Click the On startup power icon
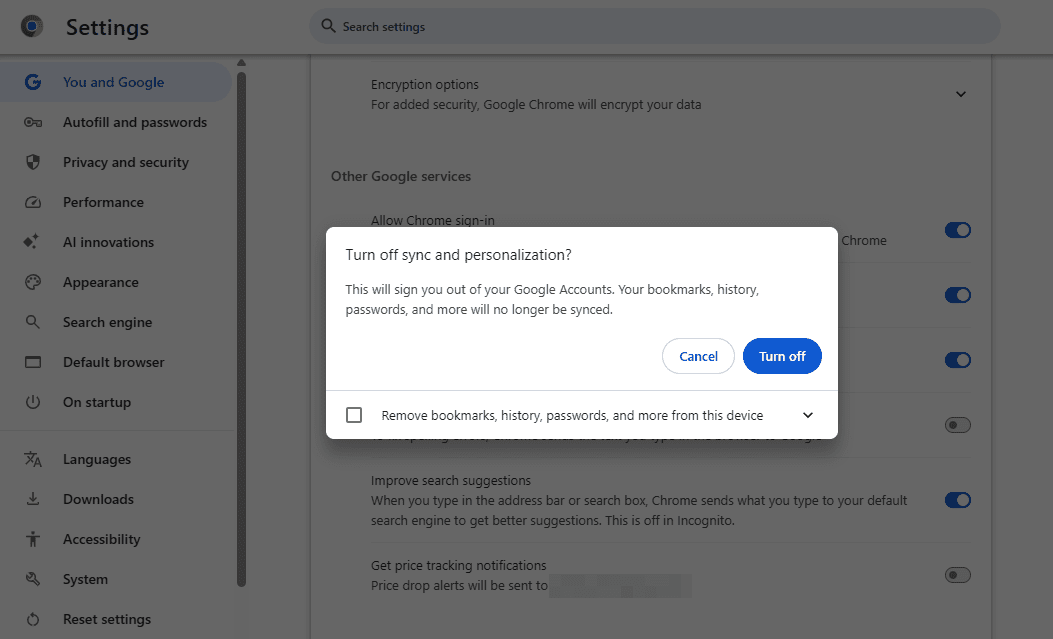 [33, 402]
